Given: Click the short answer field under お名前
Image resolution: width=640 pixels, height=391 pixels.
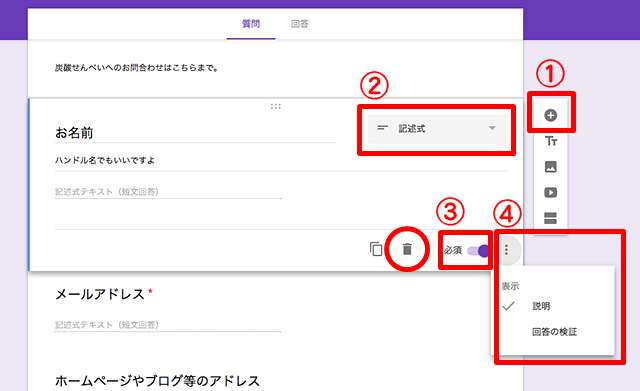Looking at the screenshot, I should pos(168,192).
